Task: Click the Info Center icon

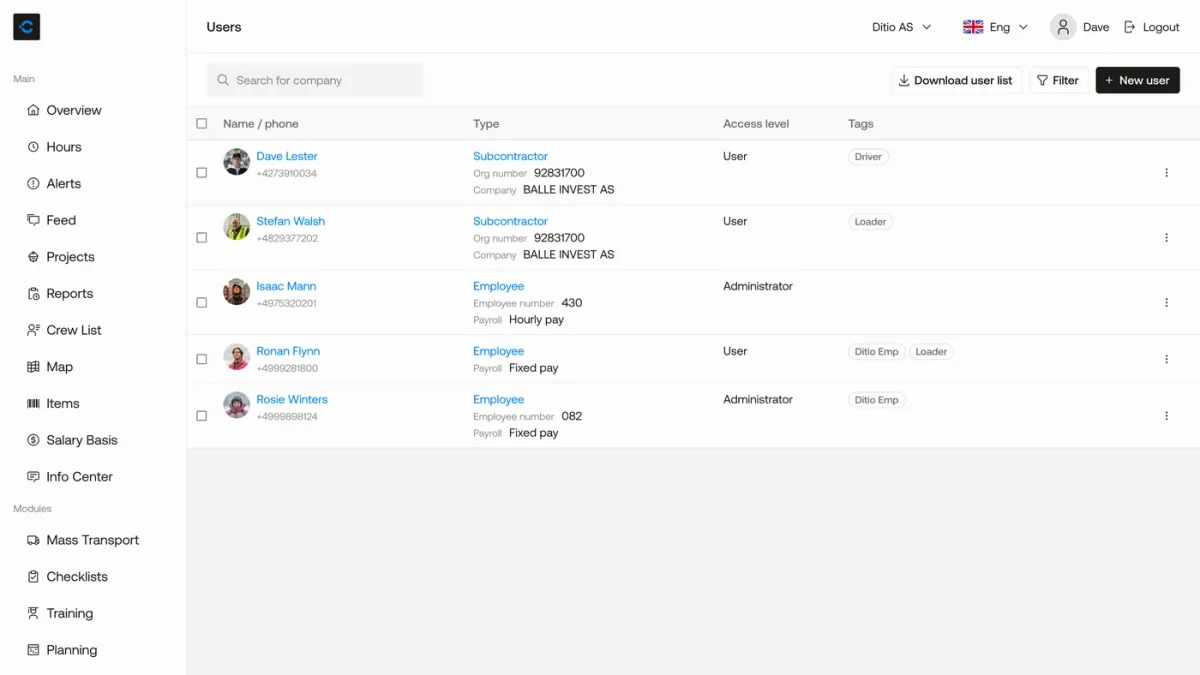Action: pos(34,477)
